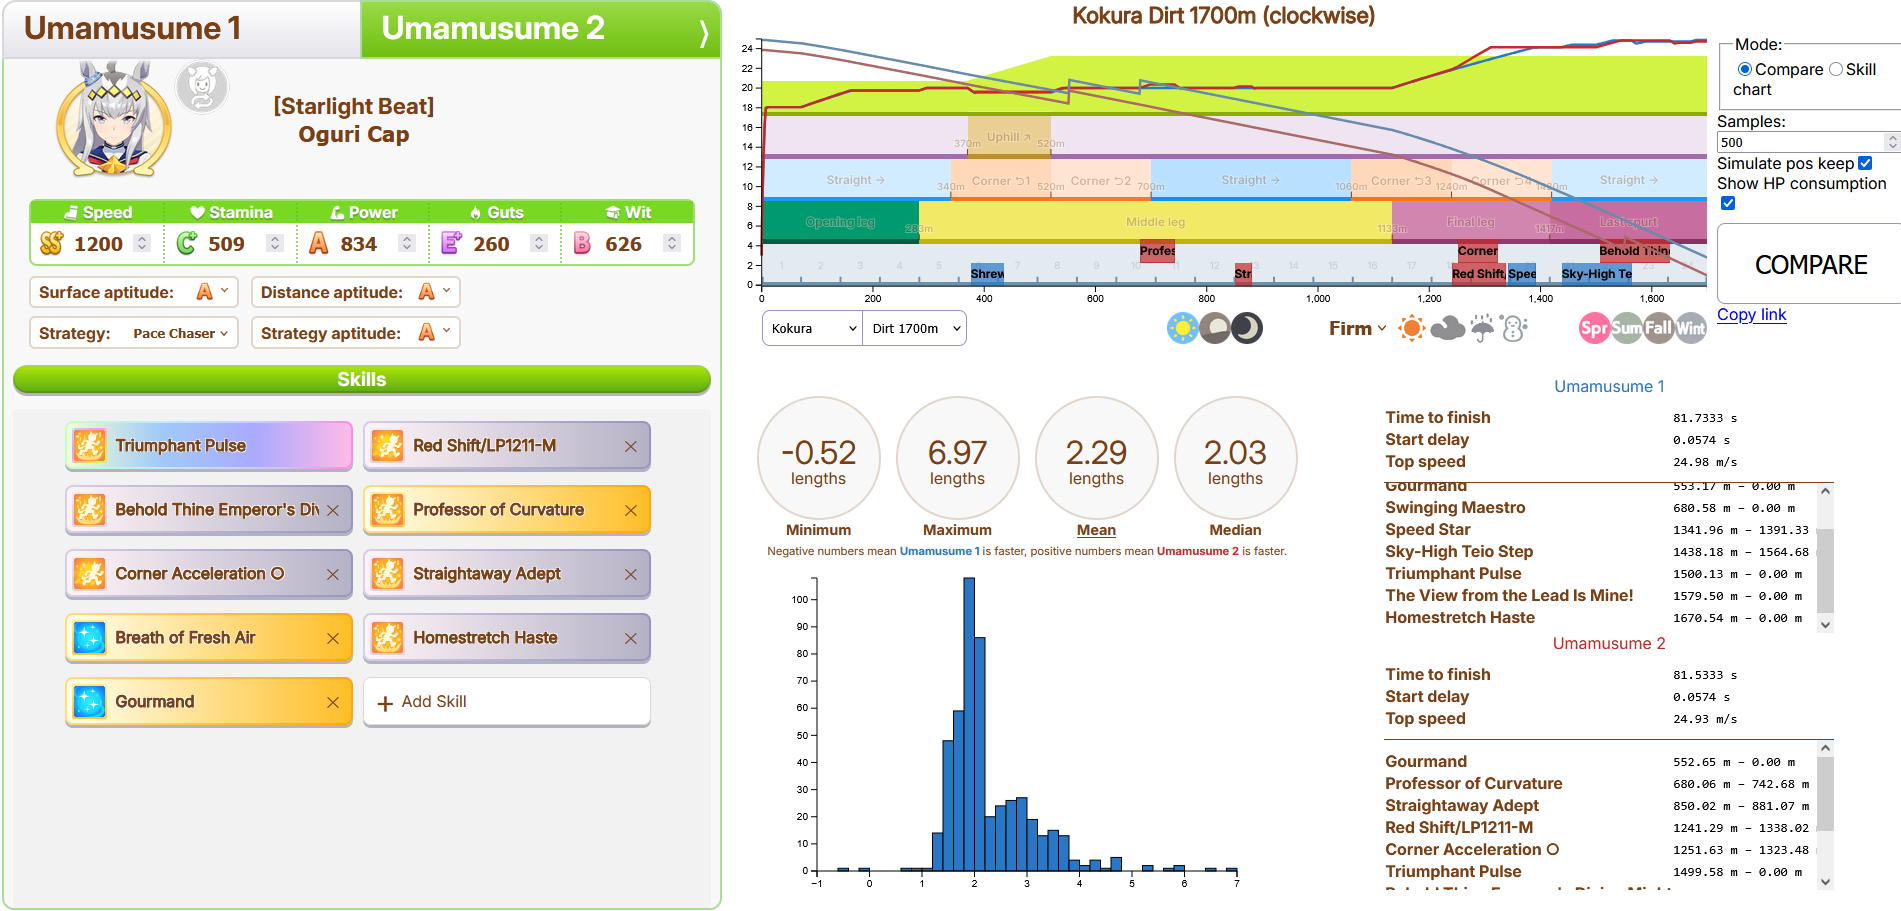This screenshot has height=911, width=1901.
Task: Adjust Power stat stepper
Action: pos(407,243)
